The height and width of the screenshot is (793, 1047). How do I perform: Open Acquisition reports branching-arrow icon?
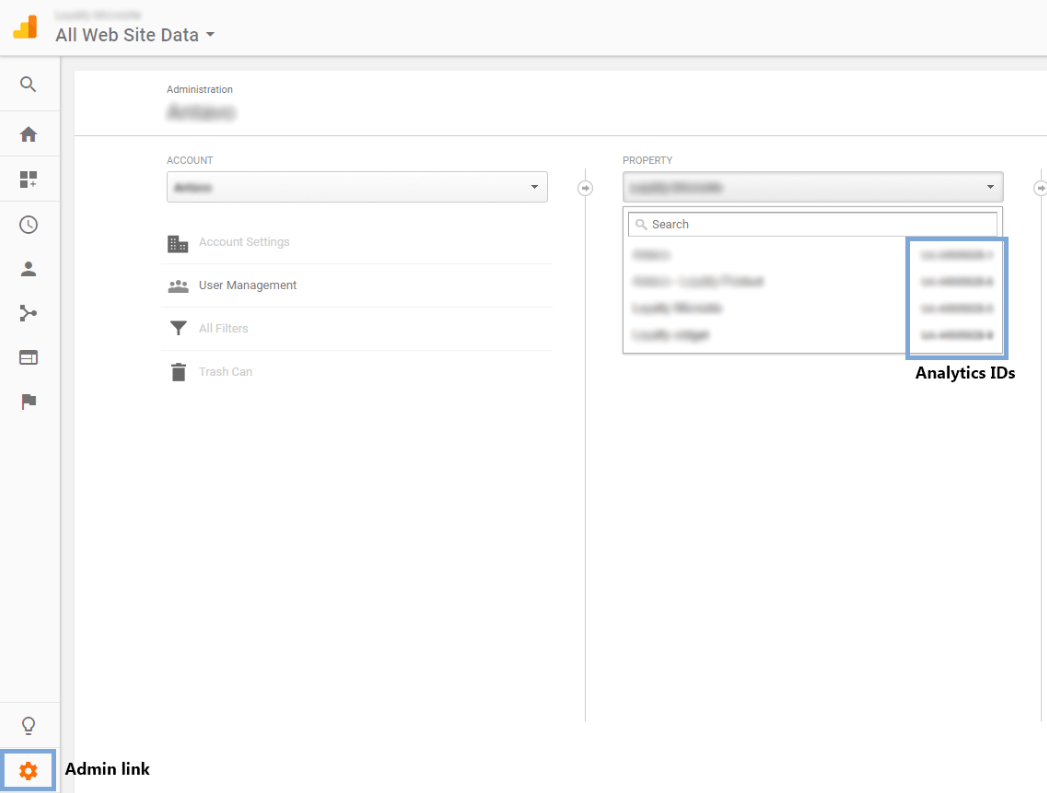(28, 313)
